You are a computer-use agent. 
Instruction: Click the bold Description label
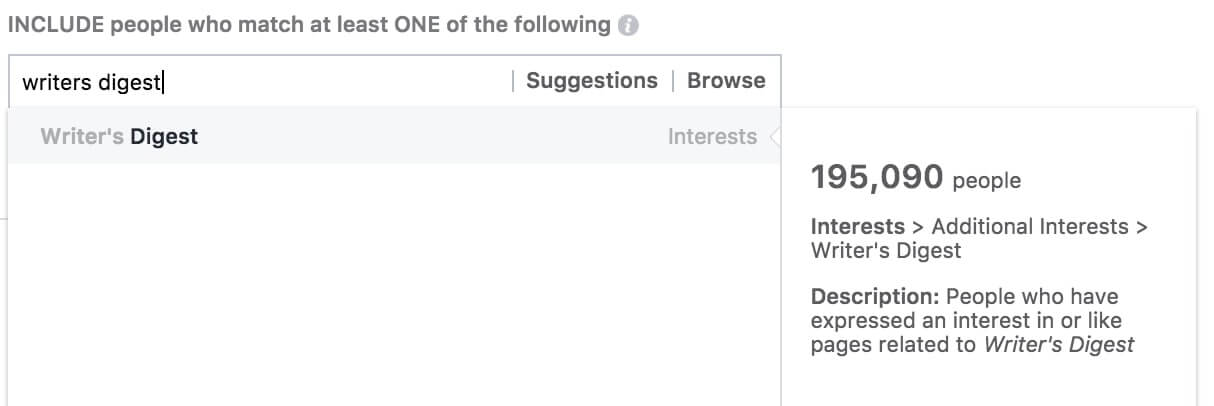[x=875, y=297]
